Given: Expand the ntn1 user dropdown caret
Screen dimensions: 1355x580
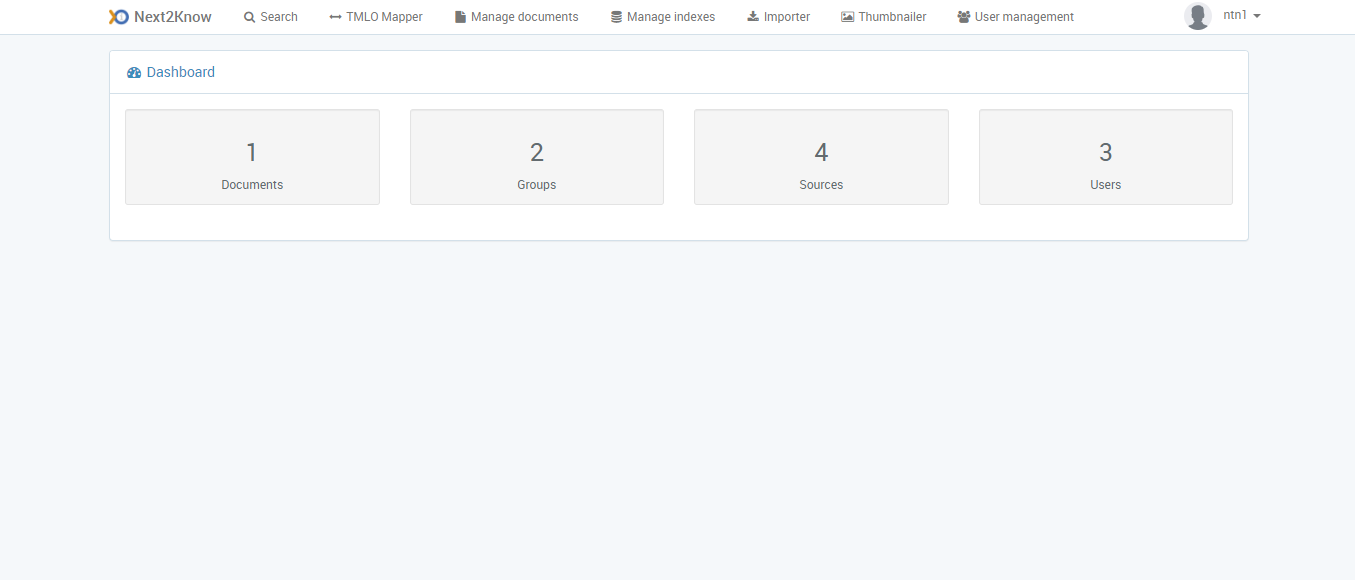Looking at the screenshot, I should point(1257,16).
